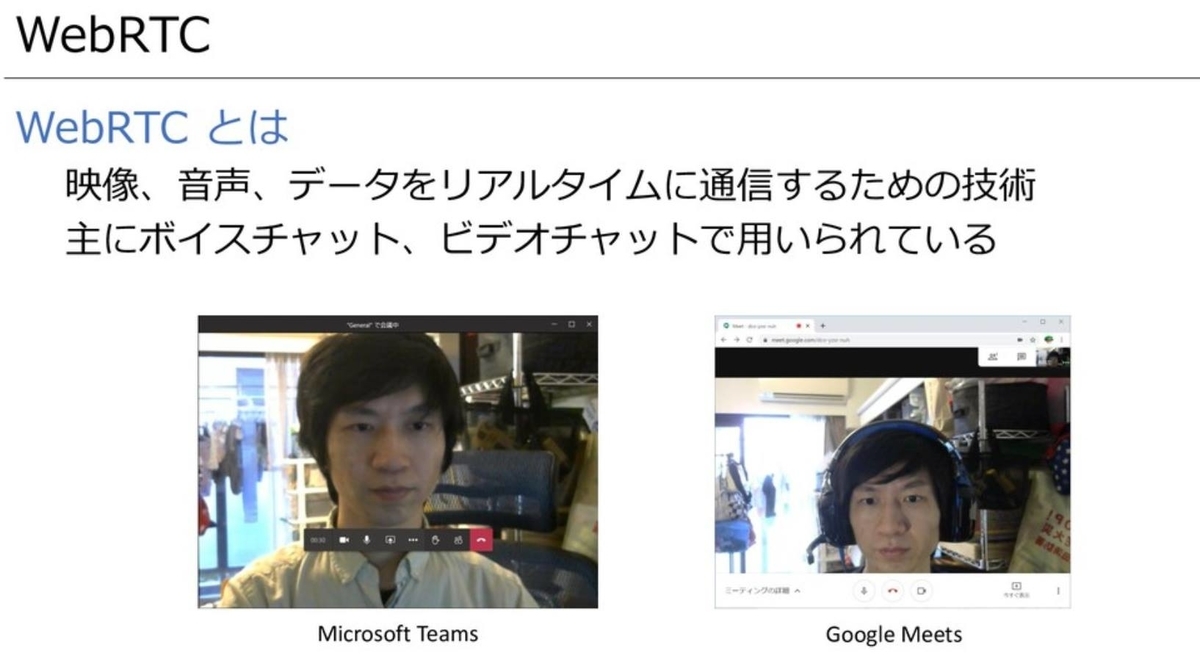Click the present now button in Meet
Image resolution: width=1200 pixels, height=664 pixels.
click(x=1017, y=590)
